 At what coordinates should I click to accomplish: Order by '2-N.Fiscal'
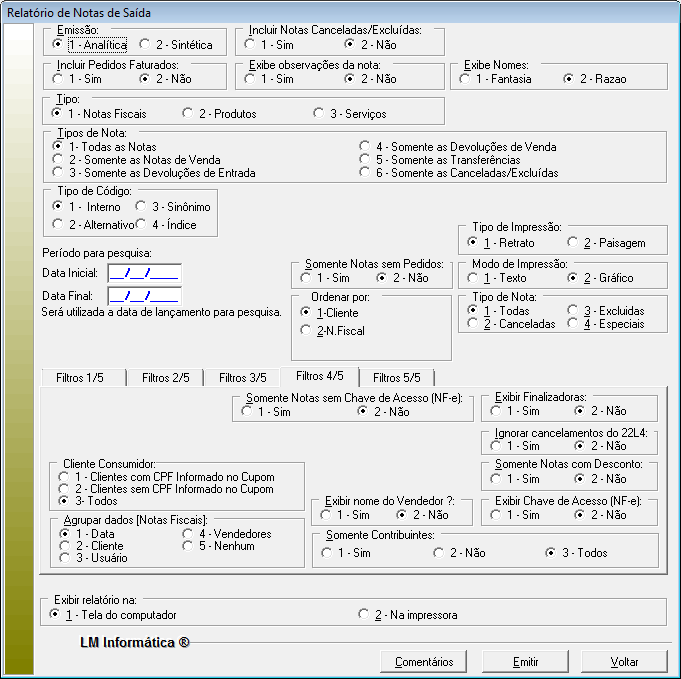point(306,330)
